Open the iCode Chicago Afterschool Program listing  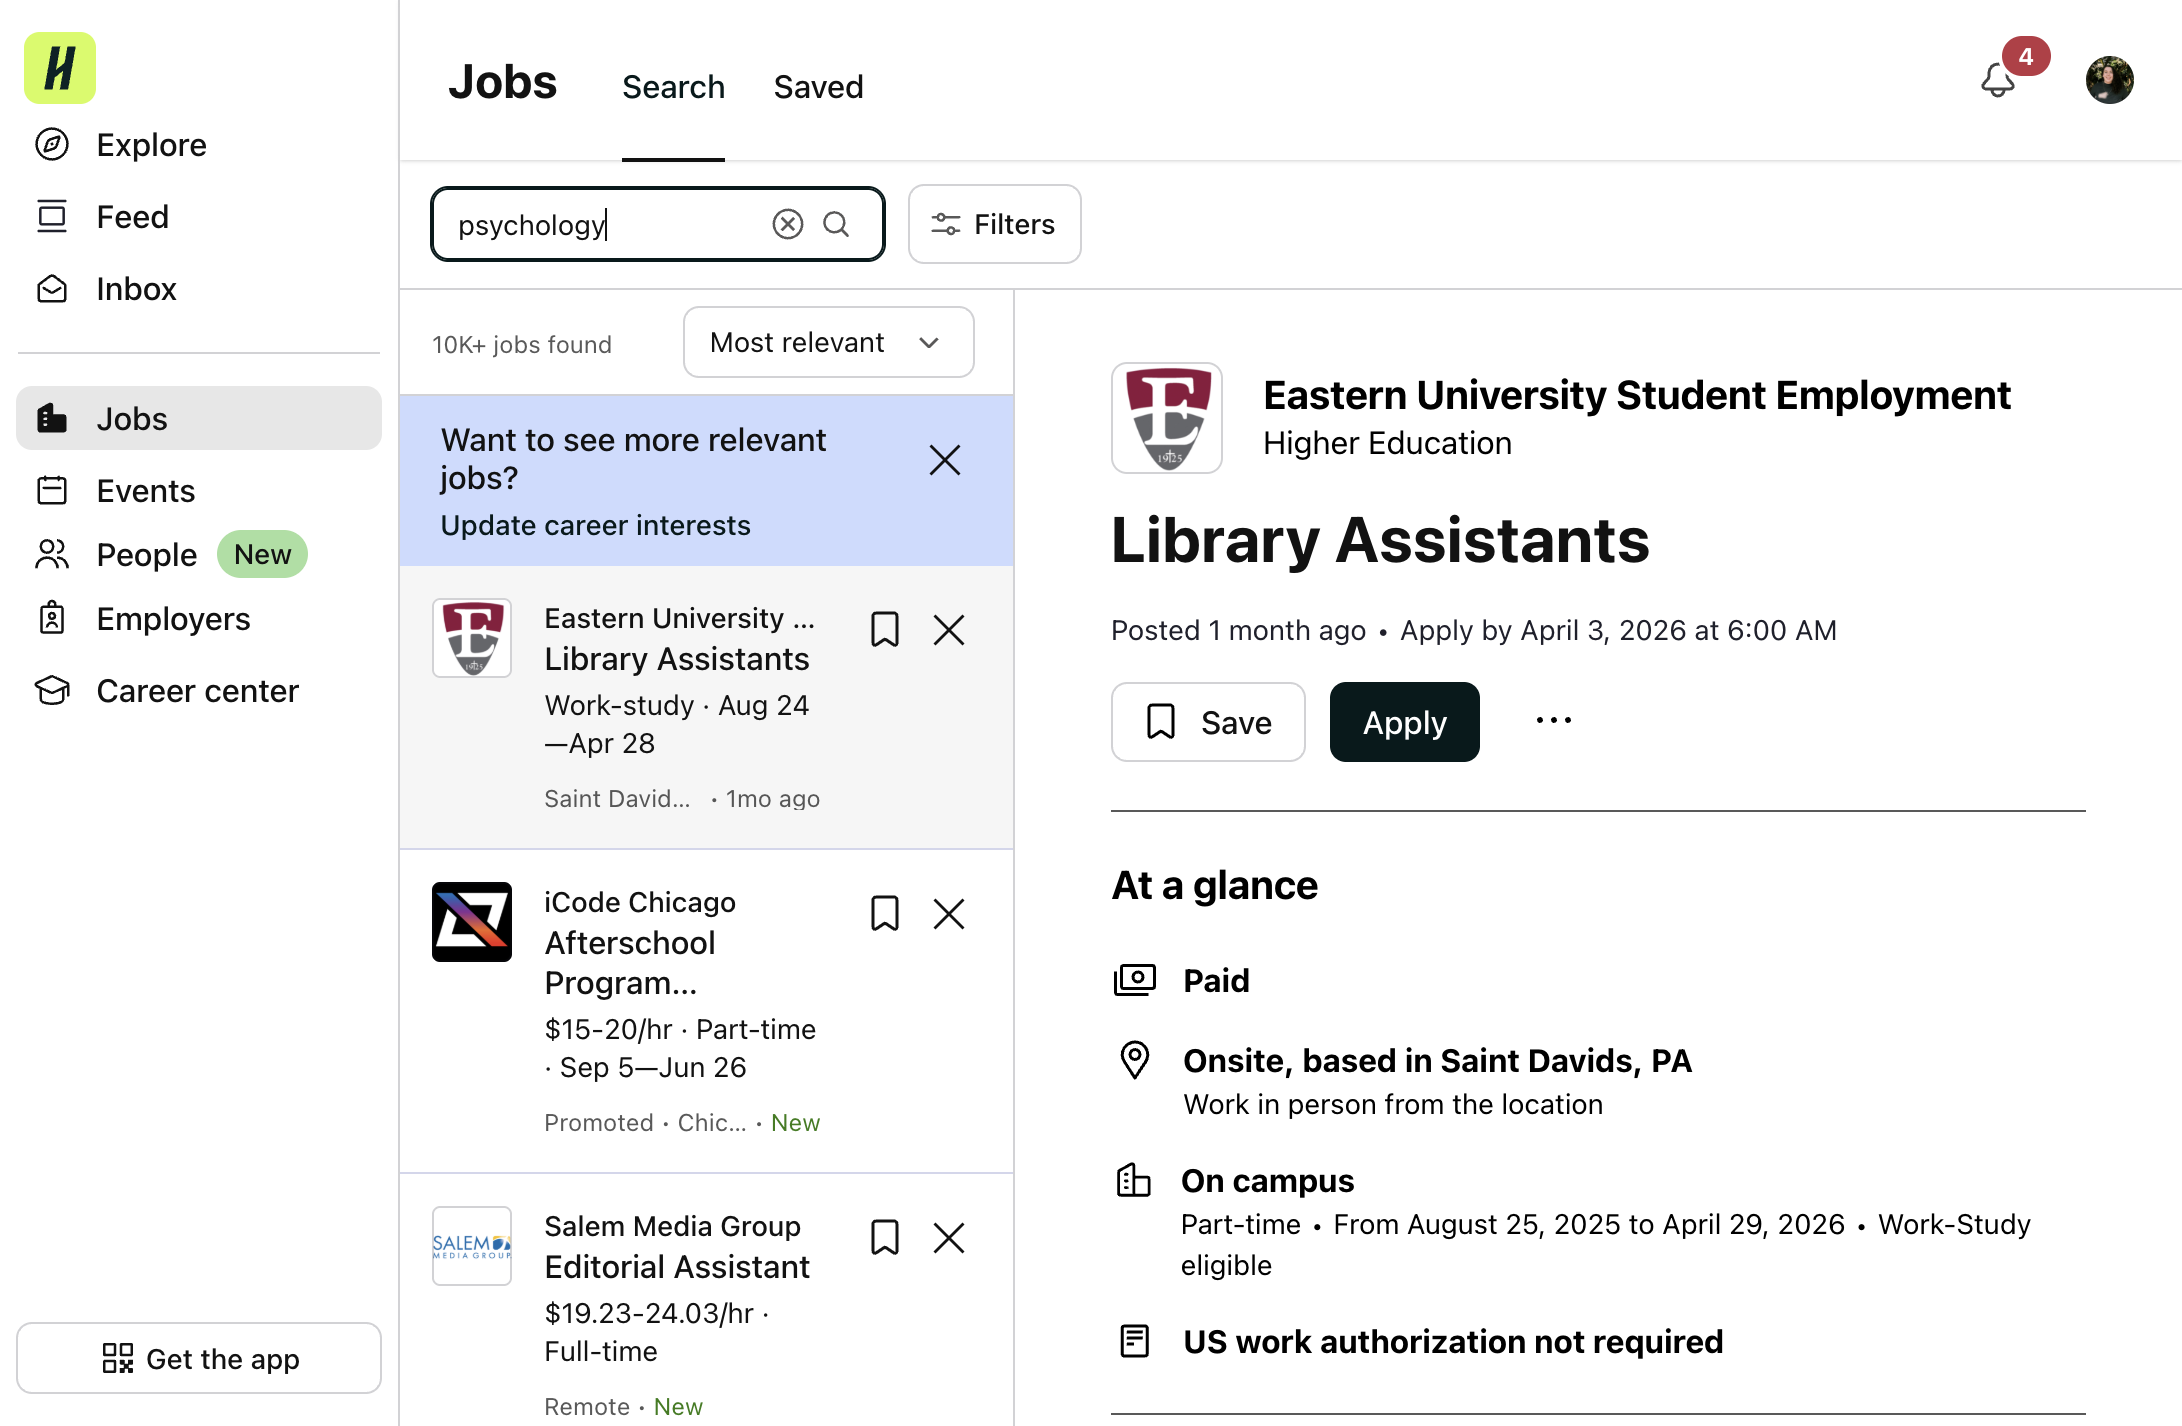707,1011
